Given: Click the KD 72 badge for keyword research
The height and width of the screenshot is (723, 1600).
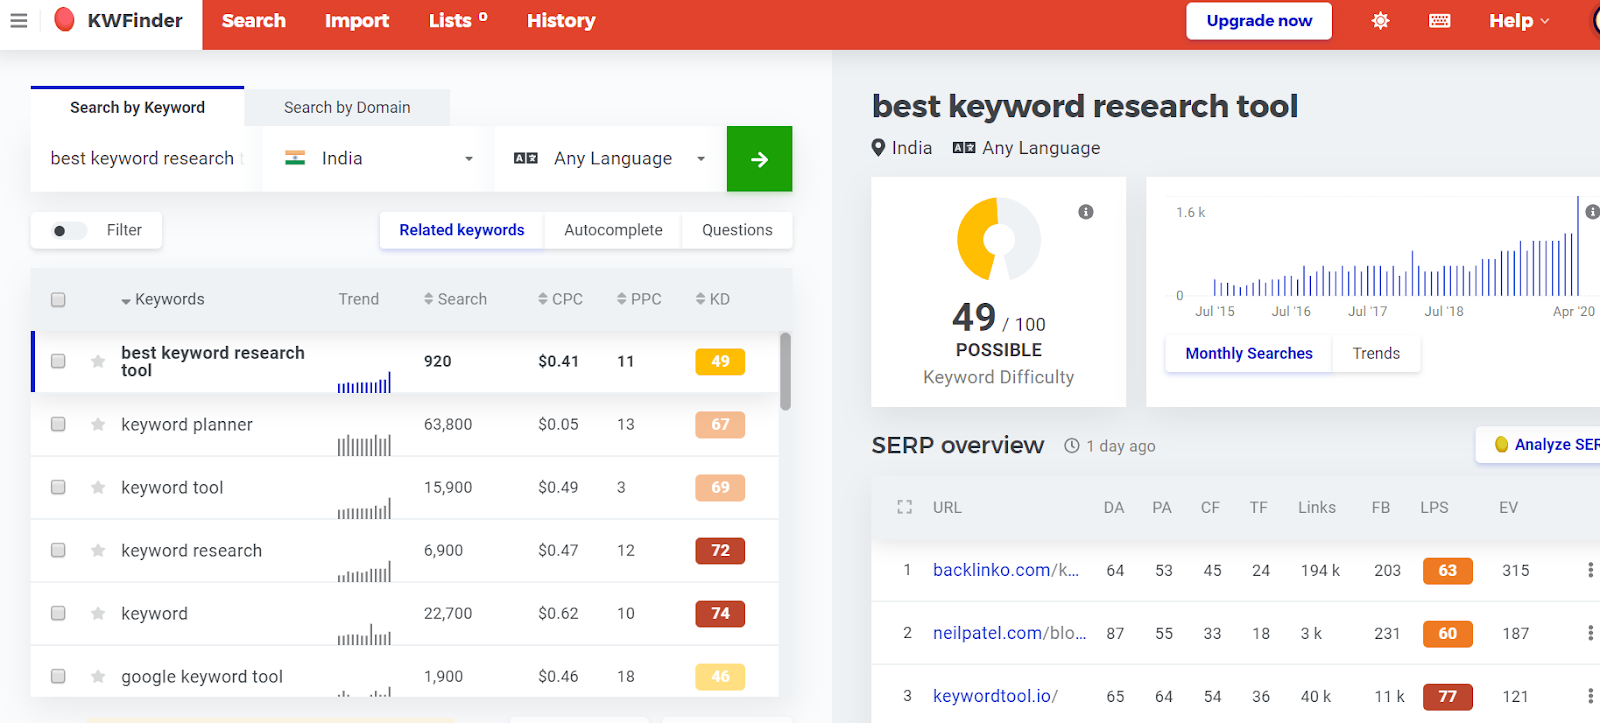Looking at the screenshot, I should (x=720, y=550).
